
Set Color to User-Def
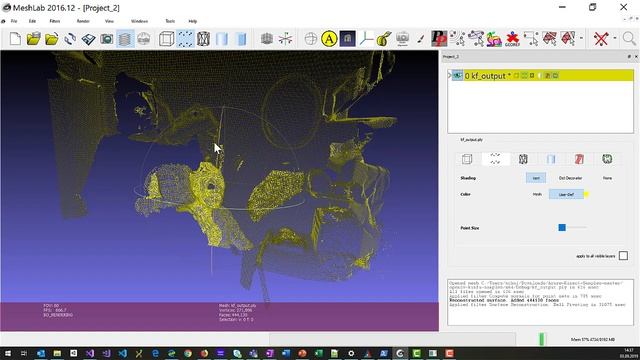pyautogui.click(x=566, y=194)
